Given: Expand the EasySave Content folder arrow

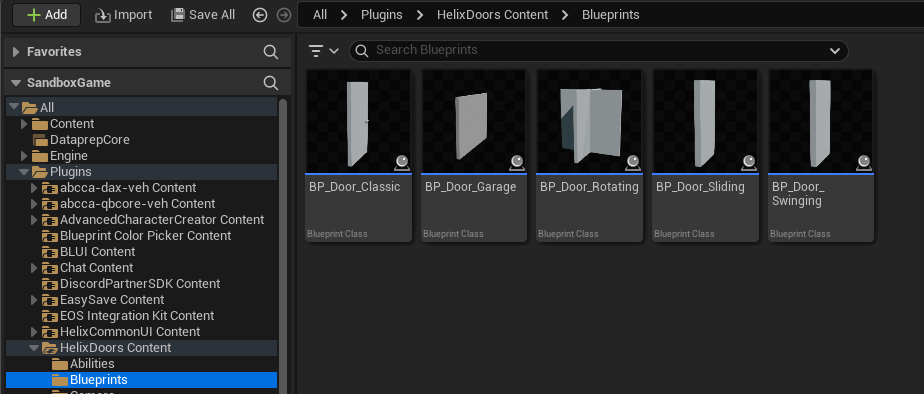Looking at the screenshot, I should 34,300.
